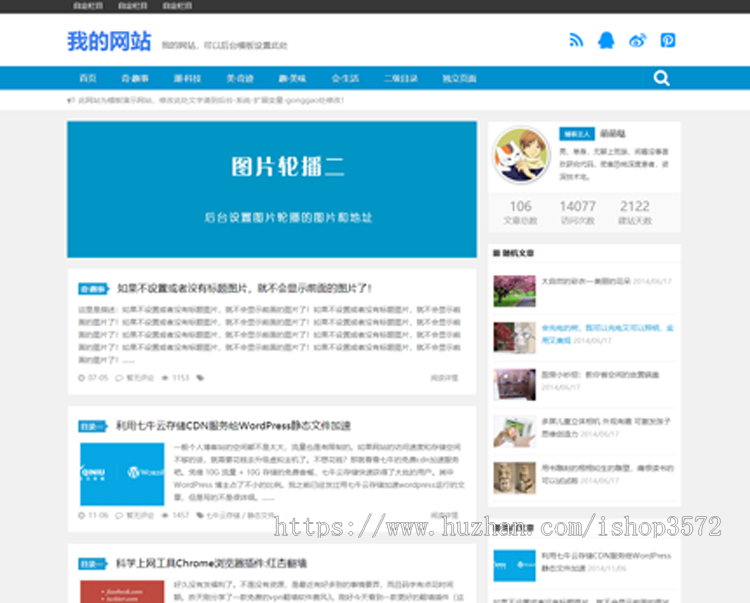Click the first 自定栏目 top bar link

point(88,6)
